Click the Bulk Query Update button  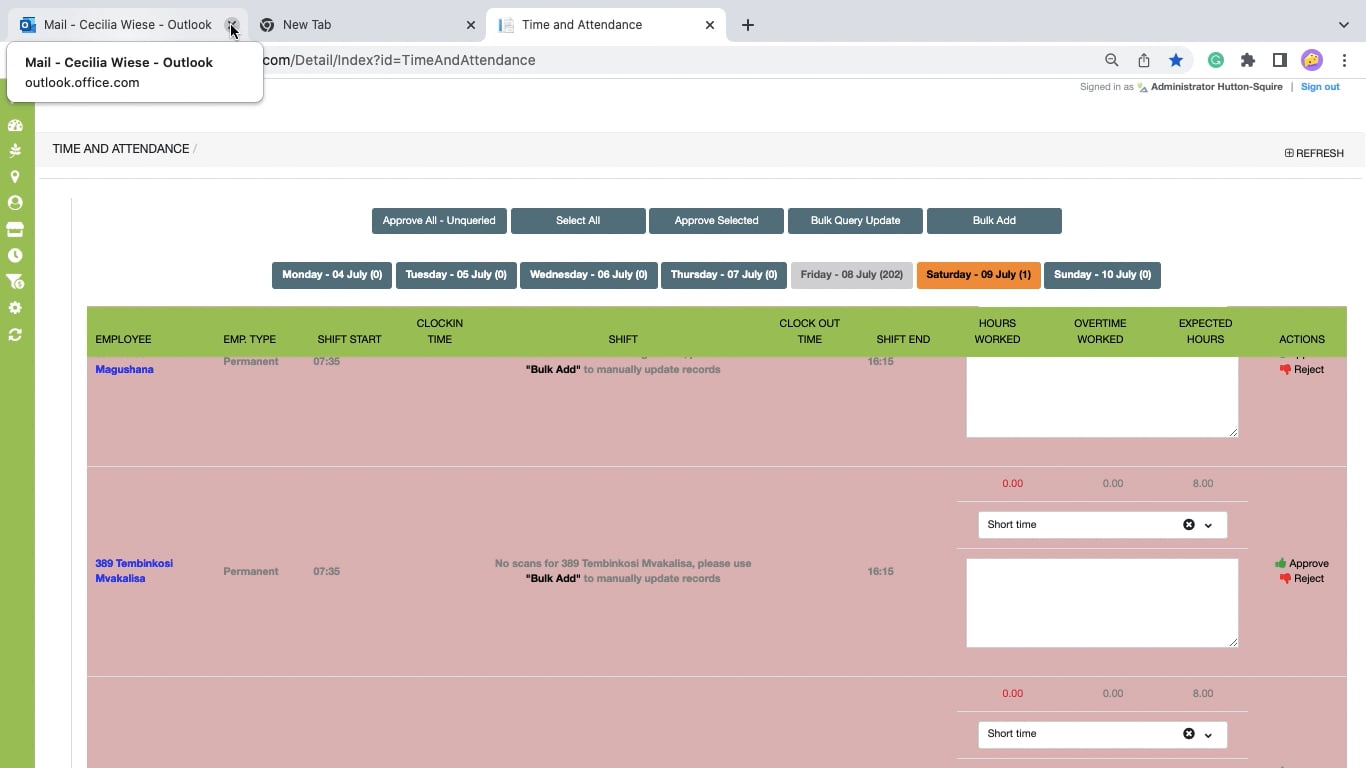click(855, 221)
